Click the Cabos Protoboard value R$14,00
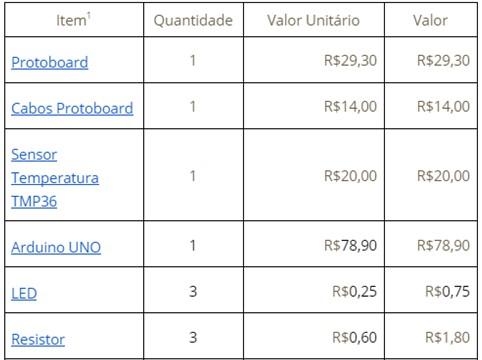This screenshot has width=482, height=360. (x=443, y=107)
